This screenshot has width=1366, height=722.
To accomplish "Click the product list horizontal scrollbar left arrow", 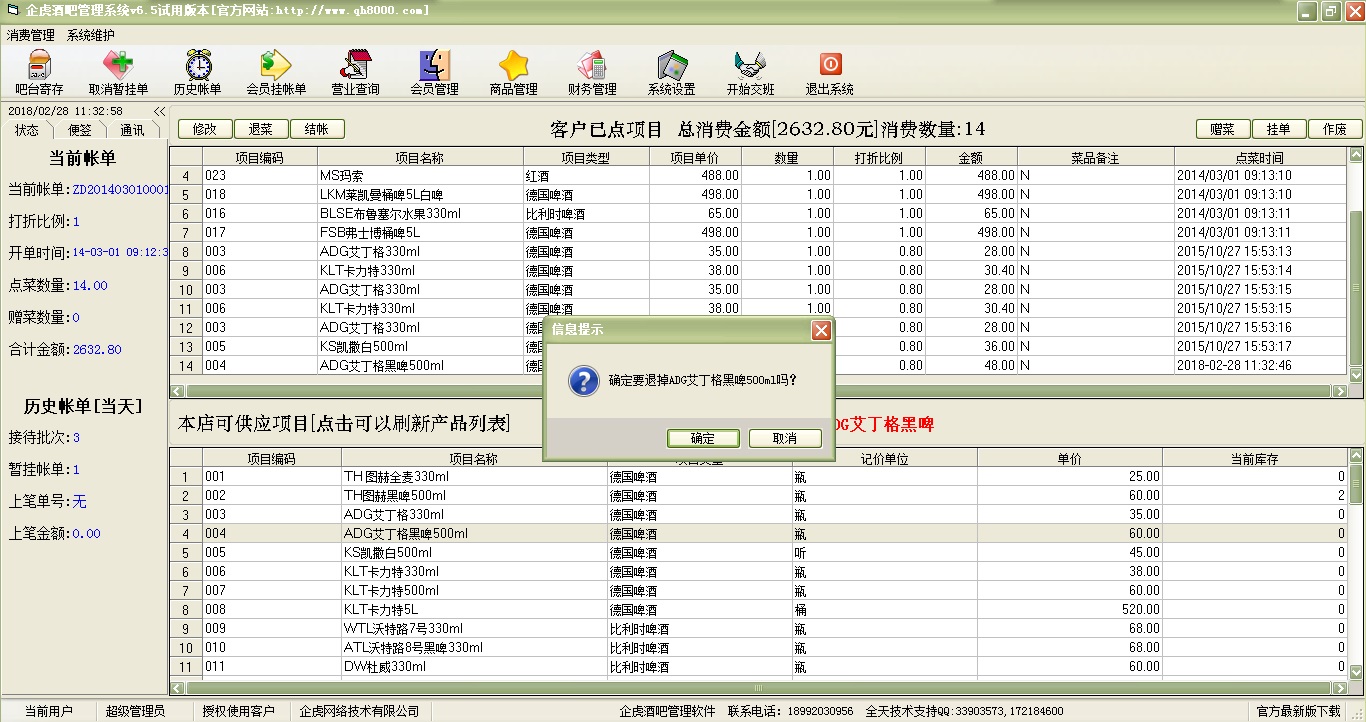I will click(177, 688).
